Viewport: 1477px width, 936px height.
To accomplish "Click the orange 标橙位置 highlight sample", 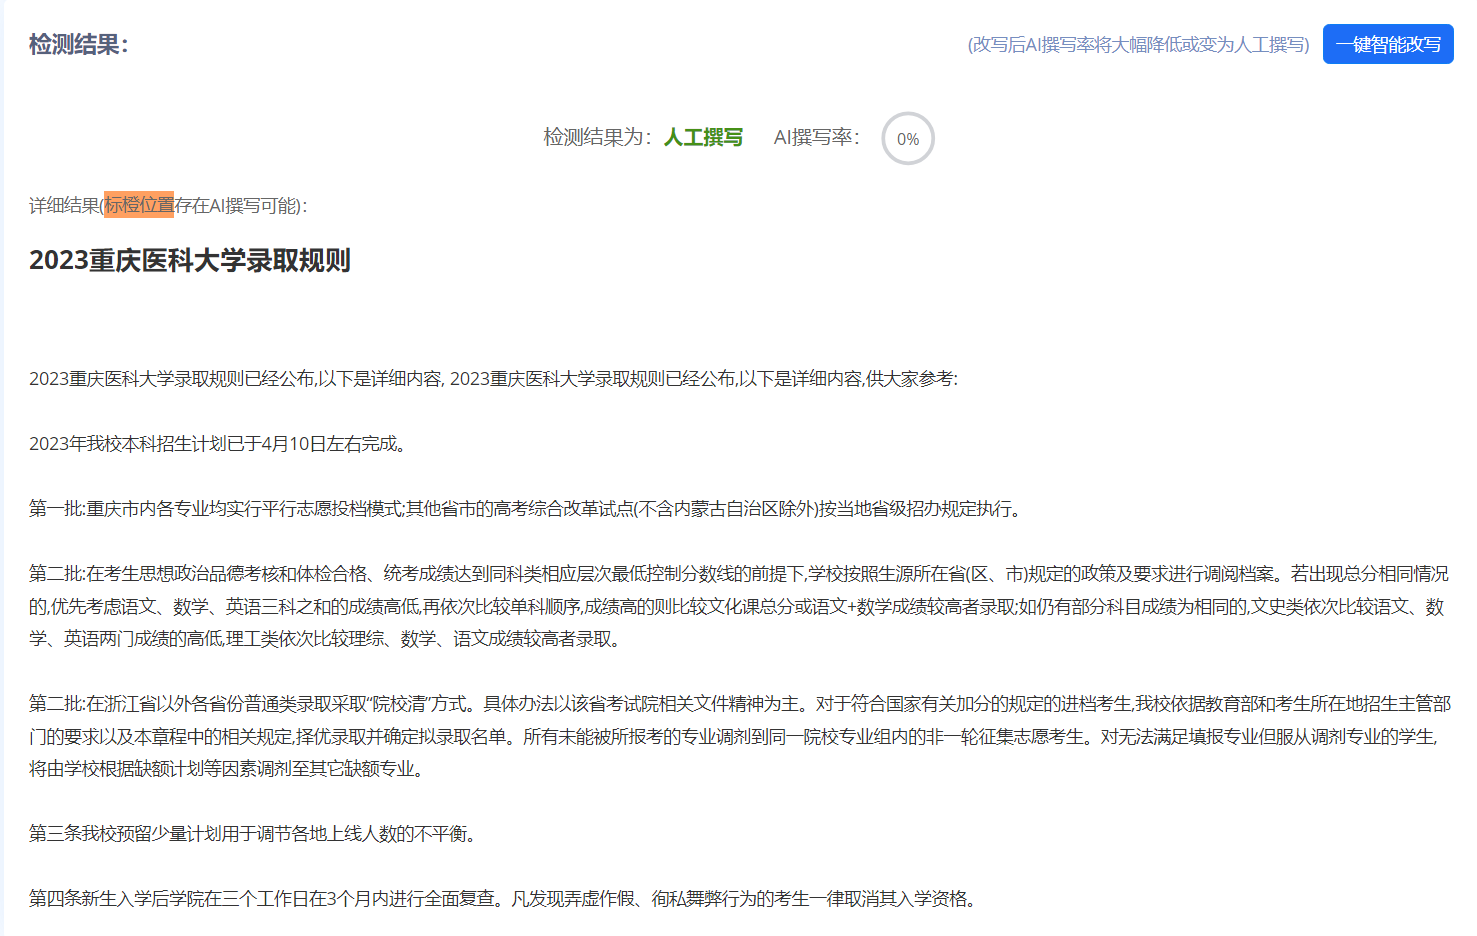I will click(x=139, y=205).
